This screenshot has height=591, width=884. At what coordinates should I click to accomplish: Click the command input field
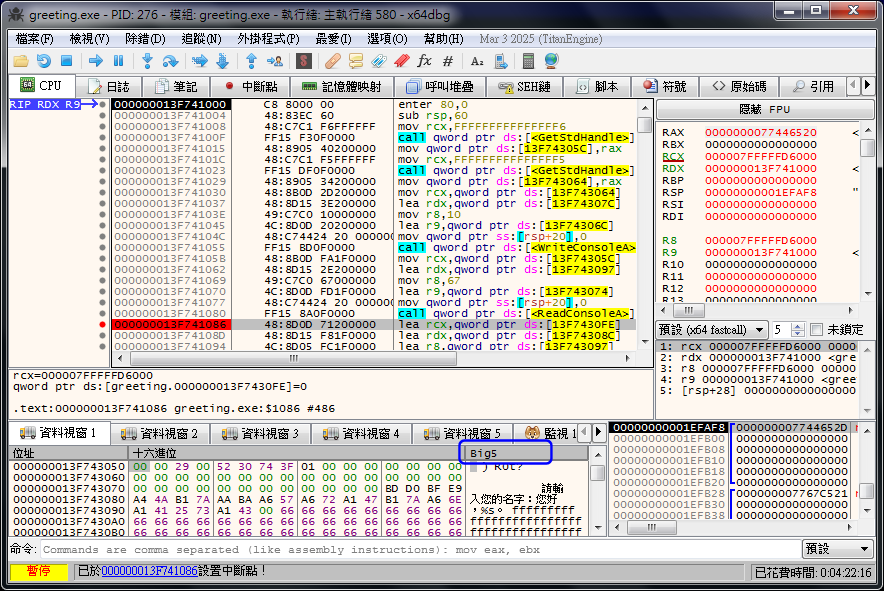pos(420,549)
